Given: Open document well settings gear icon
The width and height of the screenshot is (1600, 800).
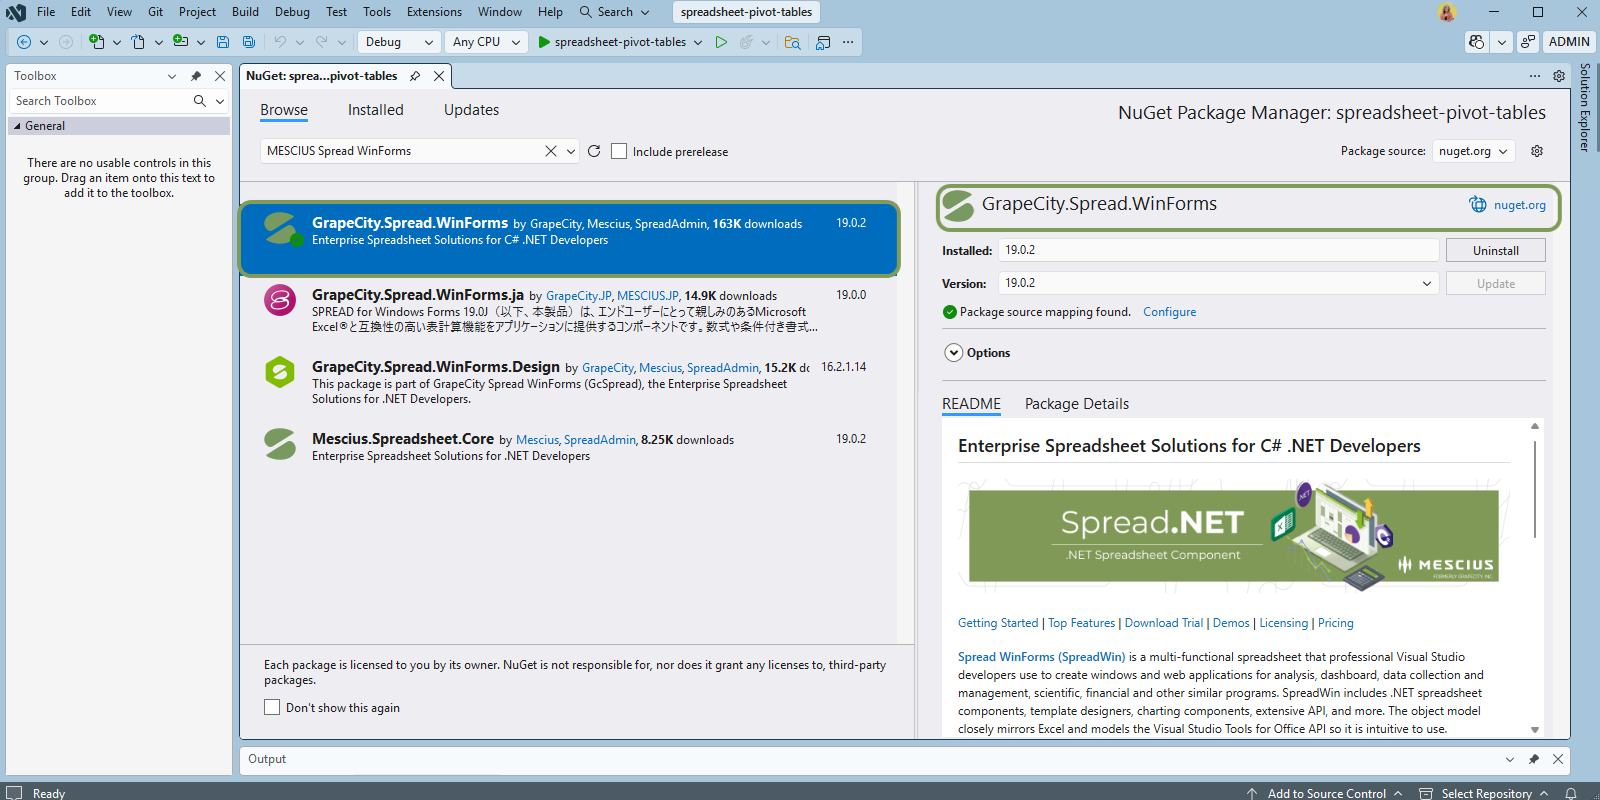Looking at the screenshot, I should (x=1559, y=76).
